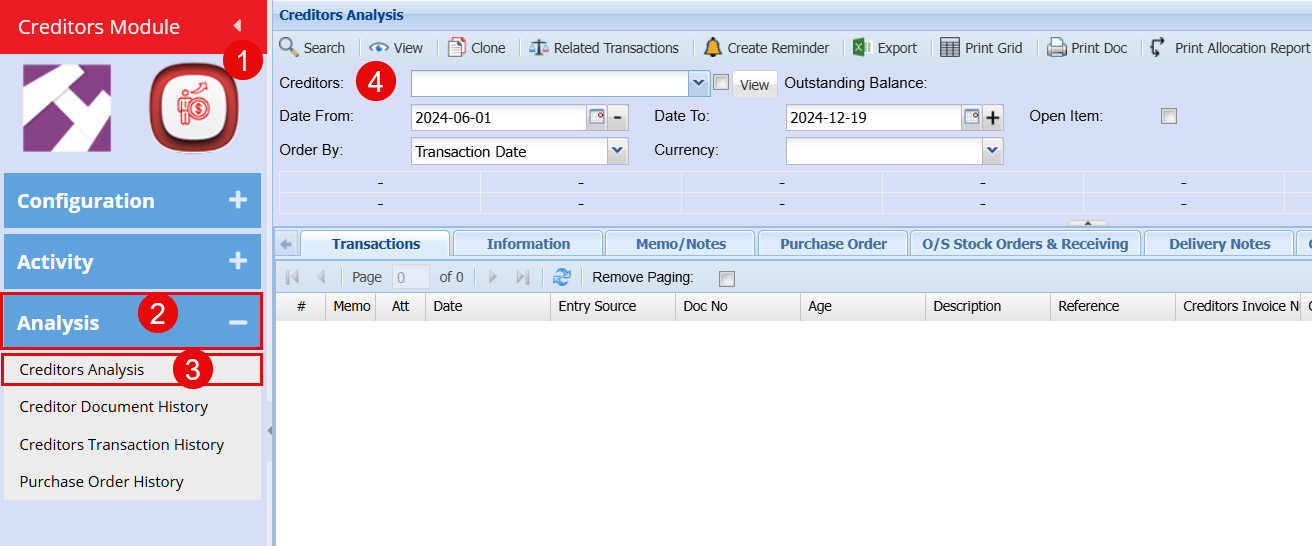Go to previous page in grid pager
Screen dimensions: 1312x546
tap(321, 277)
